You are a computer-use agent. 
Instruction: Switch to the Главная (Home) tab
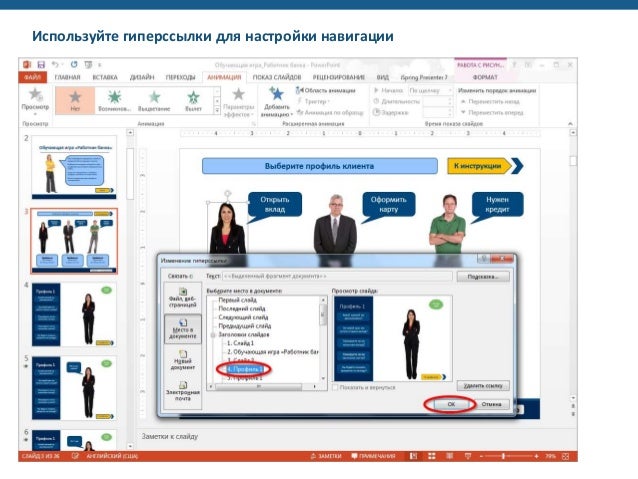68,77
